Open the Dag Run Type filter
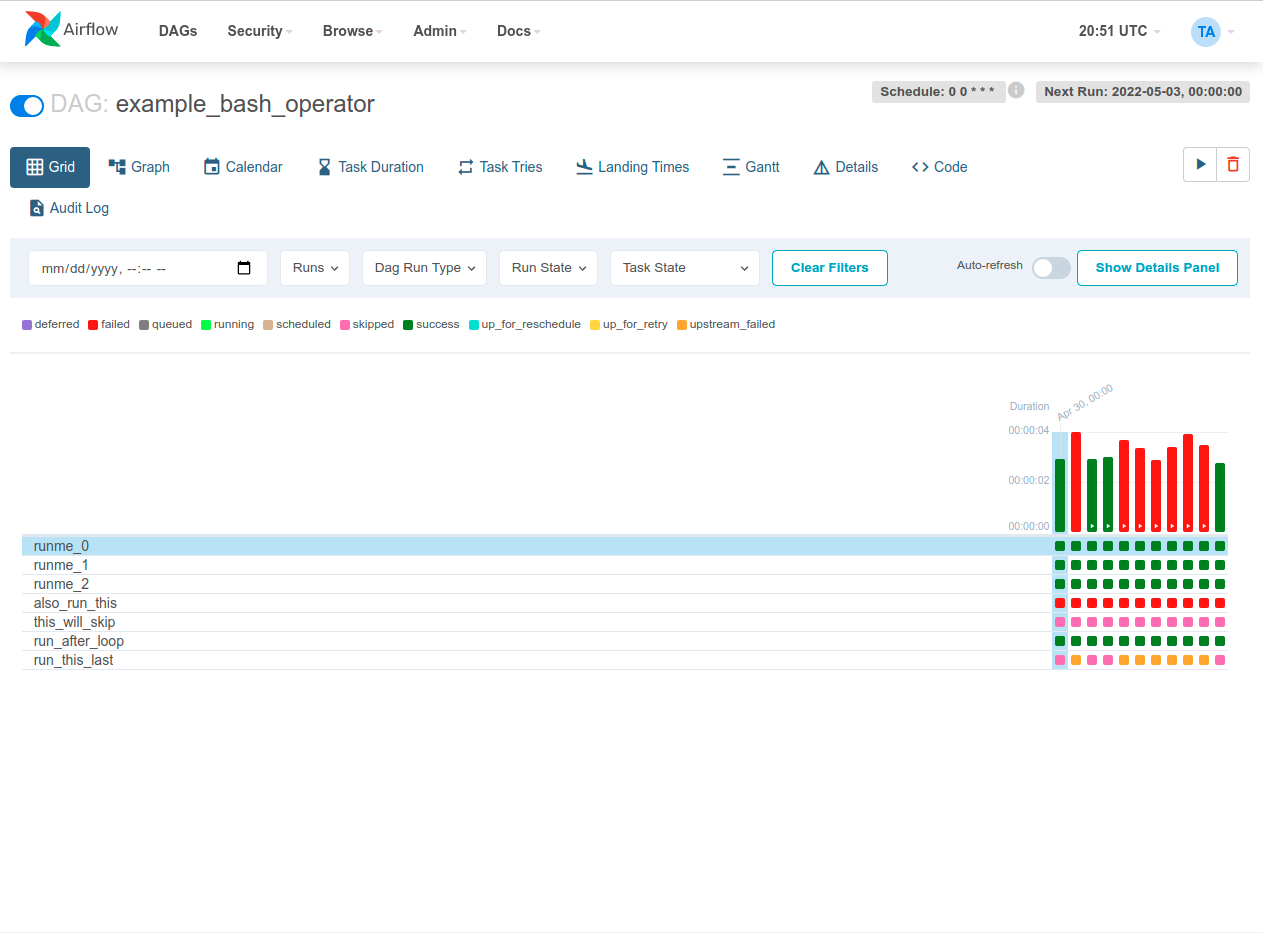 click(x=424, y=268)
